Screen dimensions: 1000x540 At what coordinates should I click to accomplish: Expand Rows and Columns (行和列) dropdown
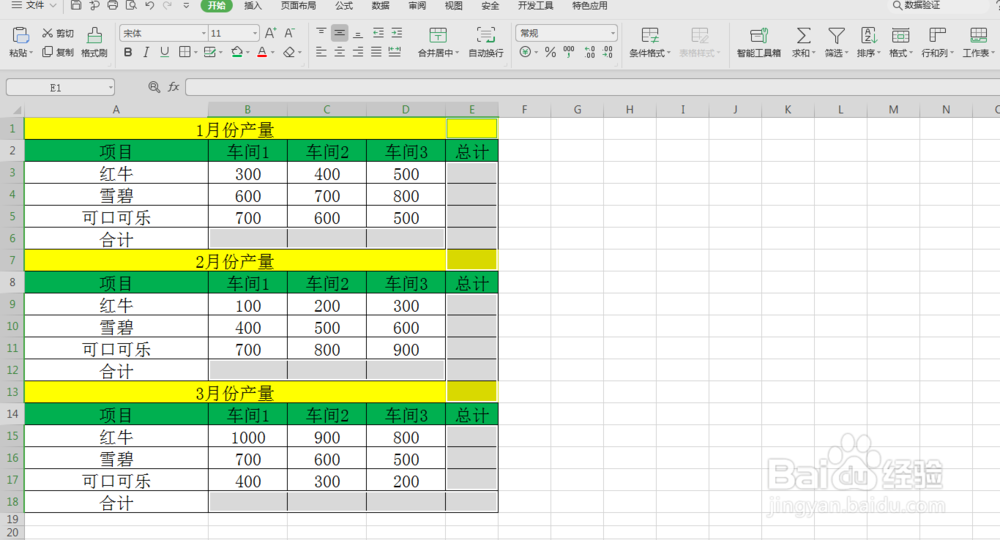click(952, 53)
